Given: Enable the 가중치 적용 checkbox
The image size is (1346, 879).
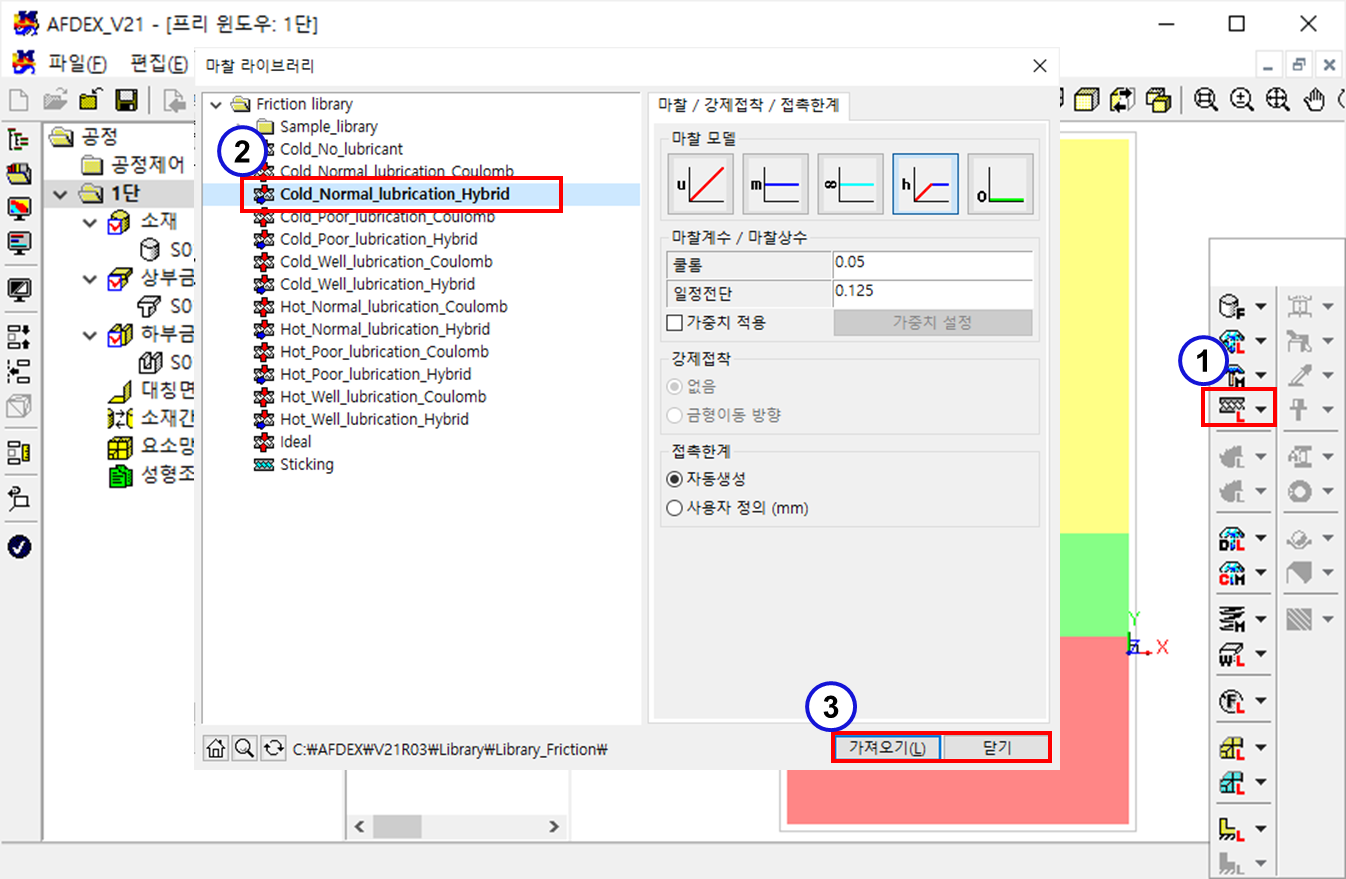Looking at the screenshot, I should click(x=674, y=323).
